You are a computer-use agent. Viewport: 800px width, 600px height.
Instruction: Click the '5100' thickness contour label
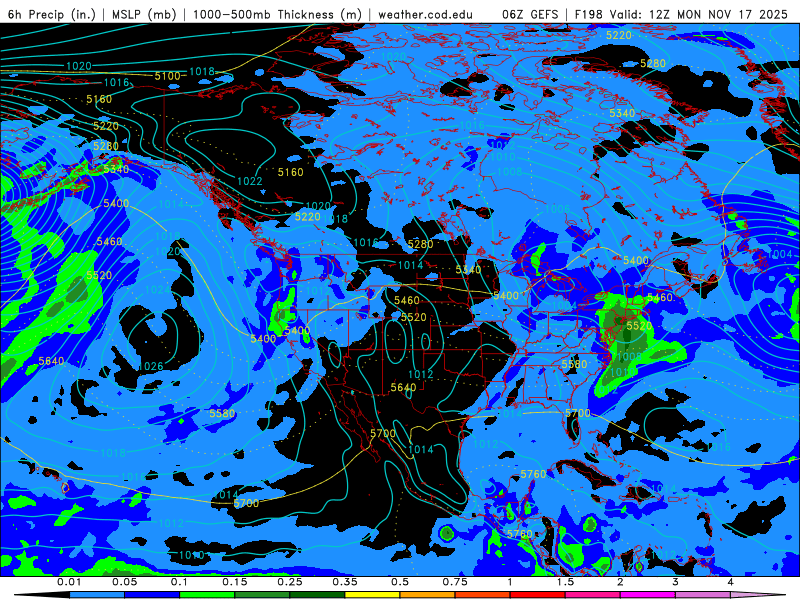coord(167,76)
